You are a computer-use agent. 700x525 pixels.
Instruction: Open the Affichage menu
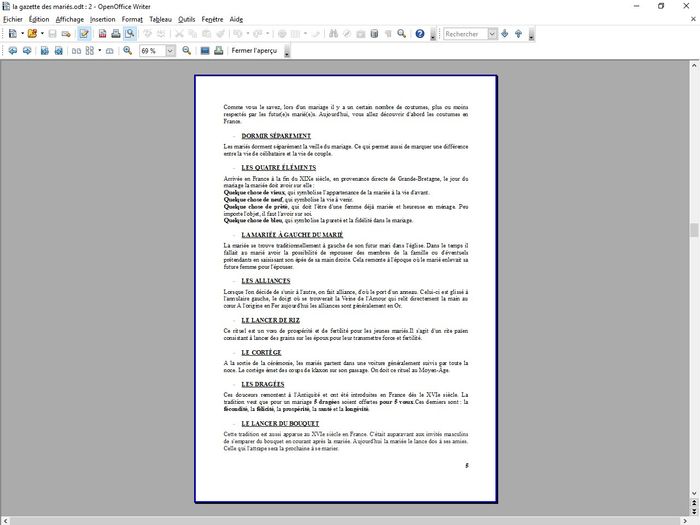point(70,19)
